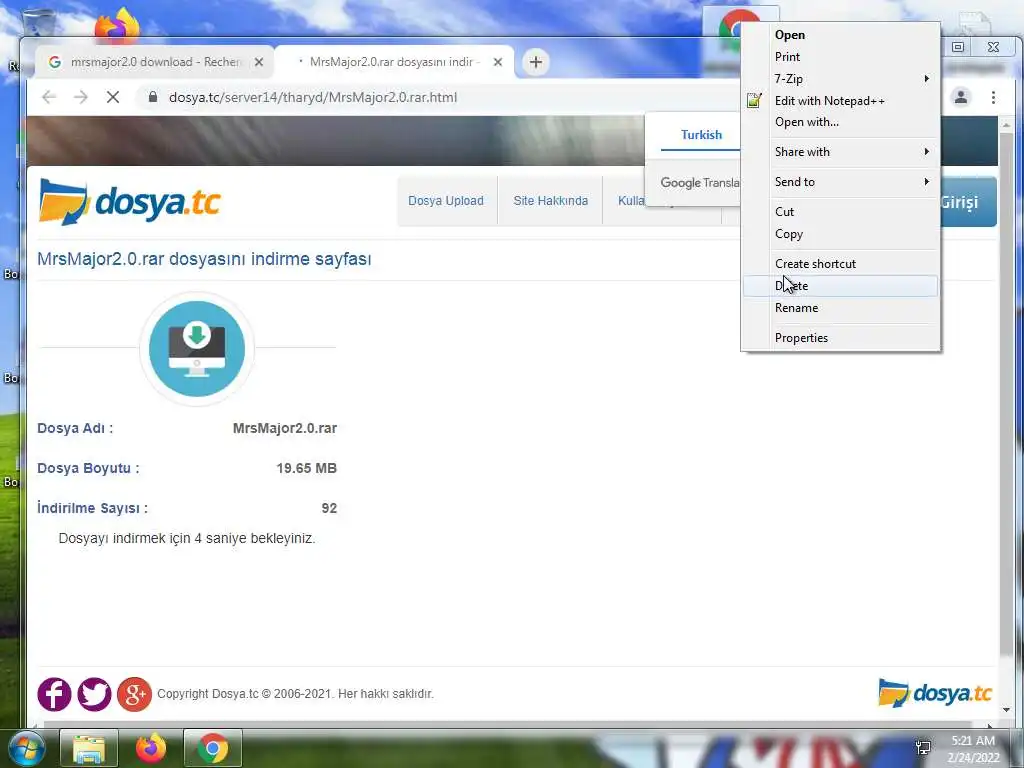Click the Girişi button
Screen dimensions: 1024x768
968,202
